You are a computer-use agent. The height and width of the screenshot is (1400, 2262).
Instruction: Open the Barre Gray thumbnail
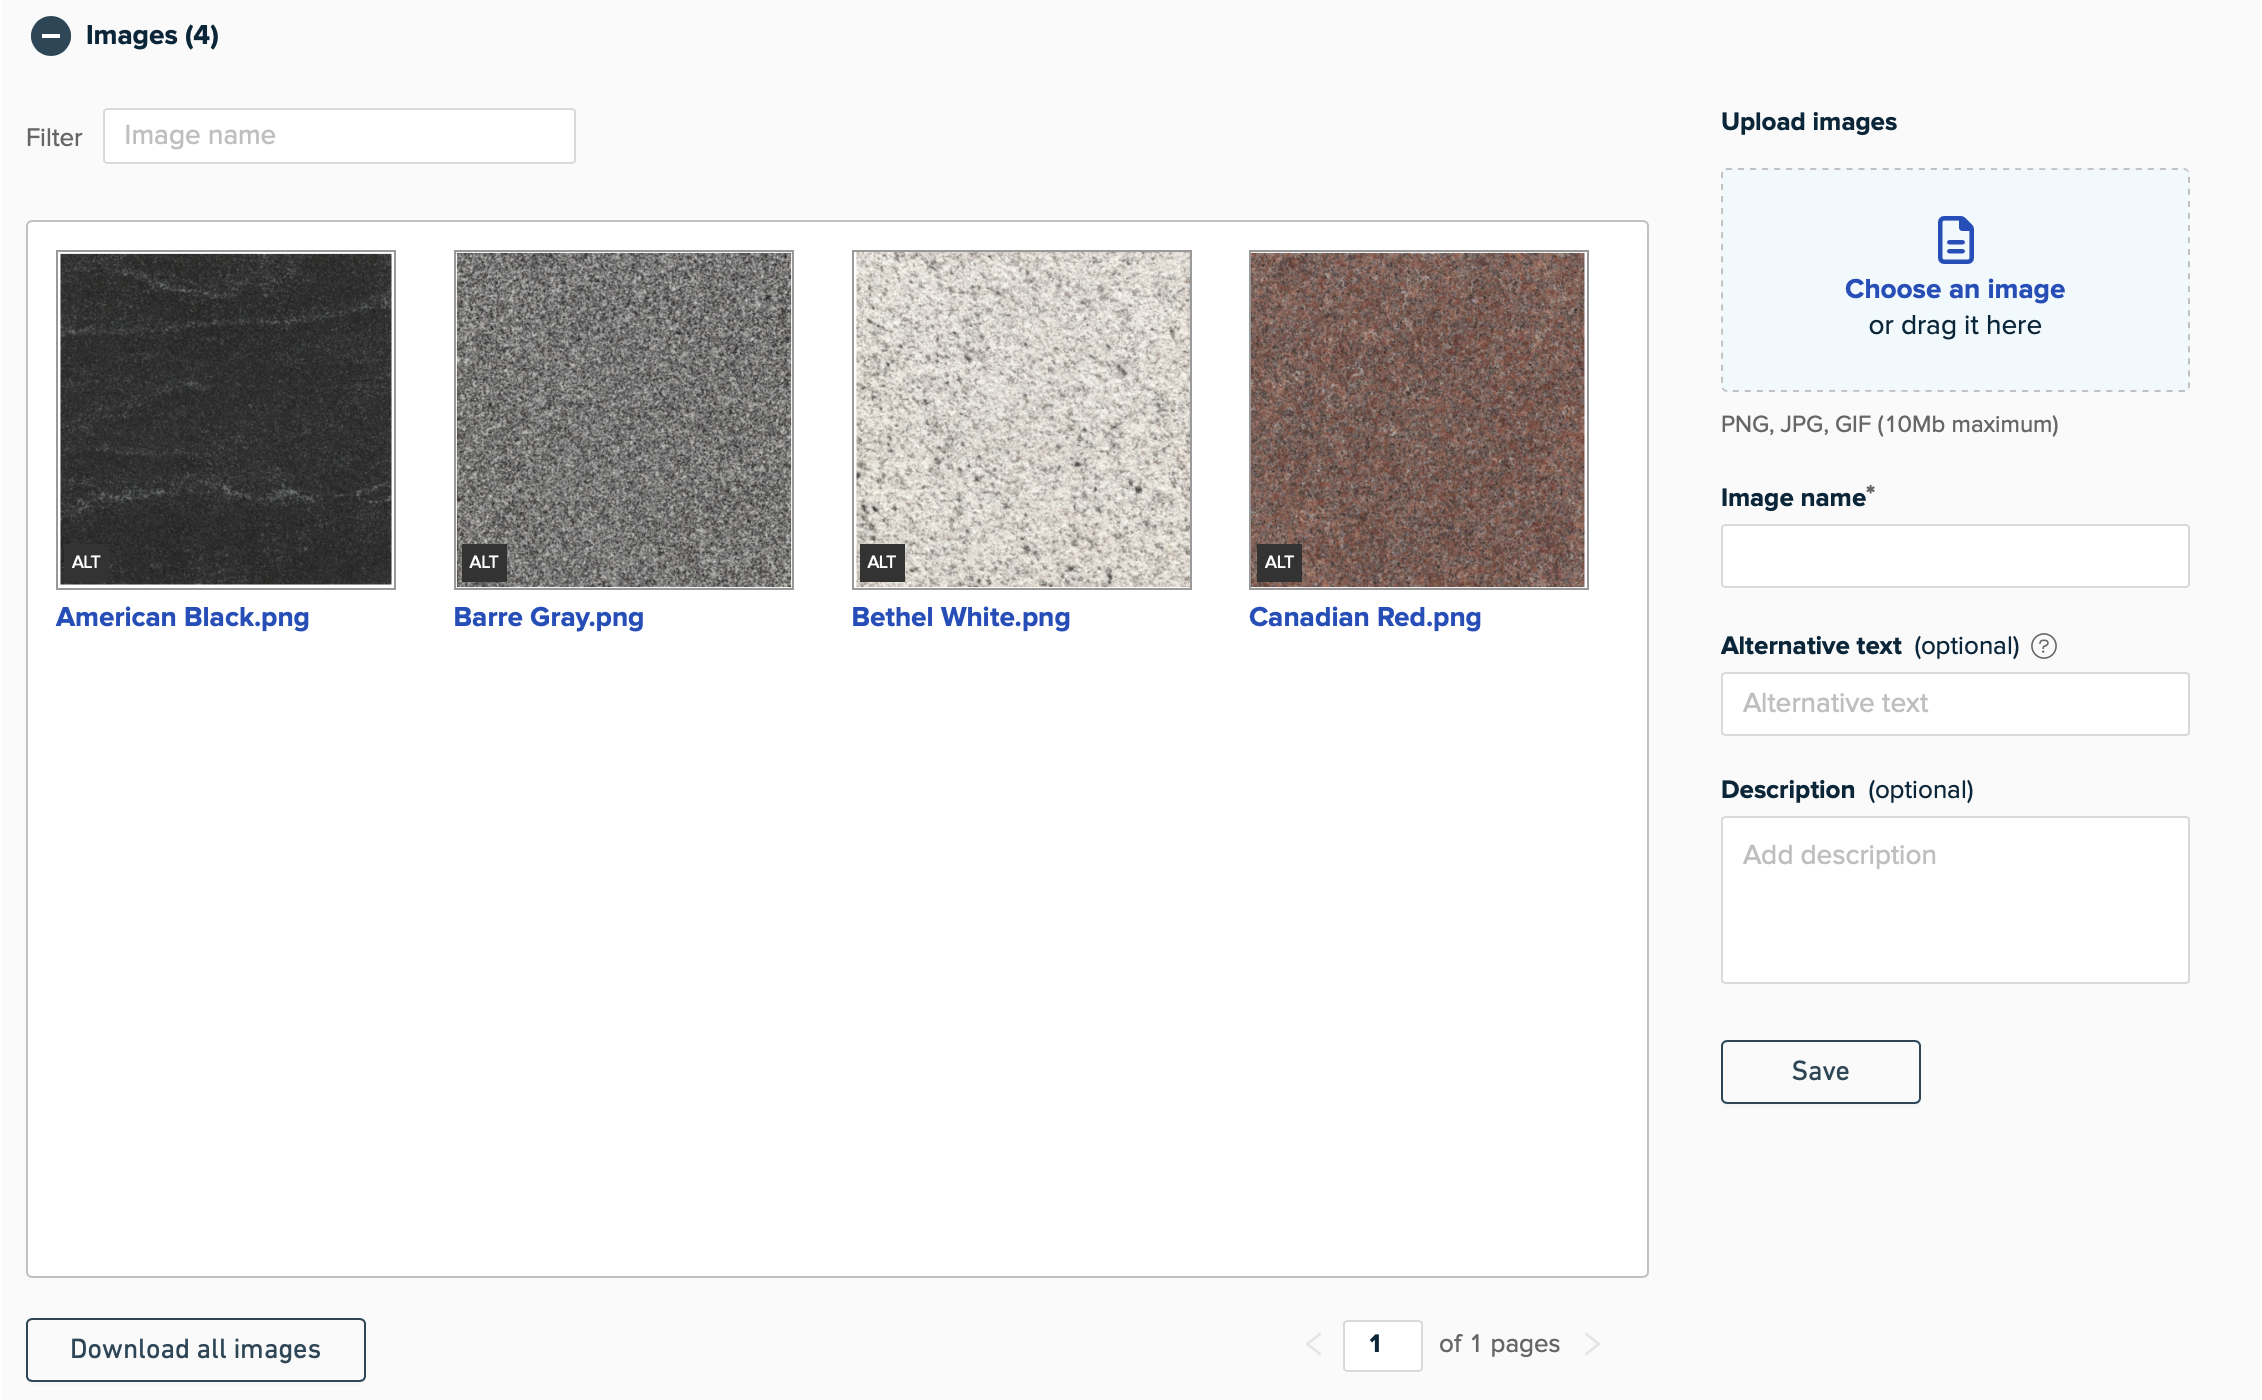pos(624,419)
